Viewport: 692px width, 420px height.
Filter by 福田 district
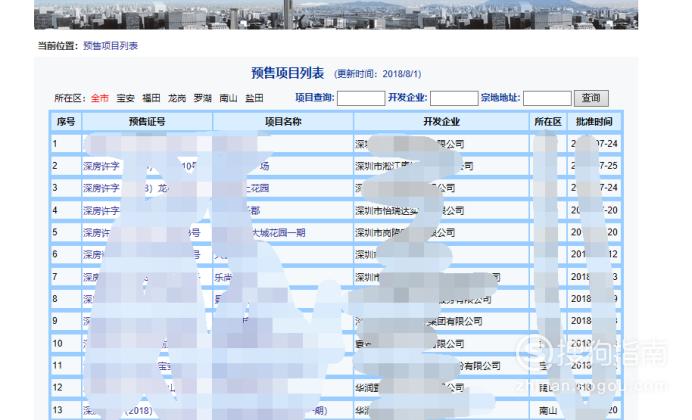pos(151,98)
